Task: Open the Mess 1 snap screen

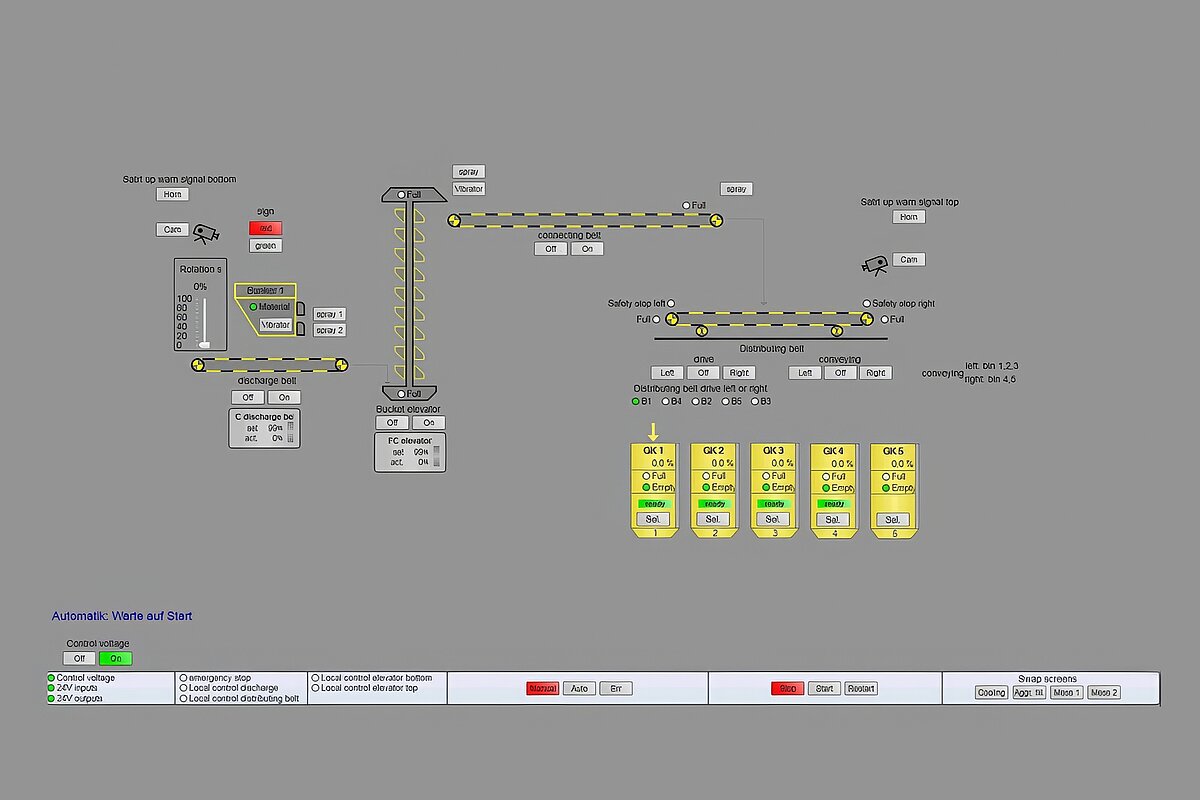Action: pos(1066,692)
